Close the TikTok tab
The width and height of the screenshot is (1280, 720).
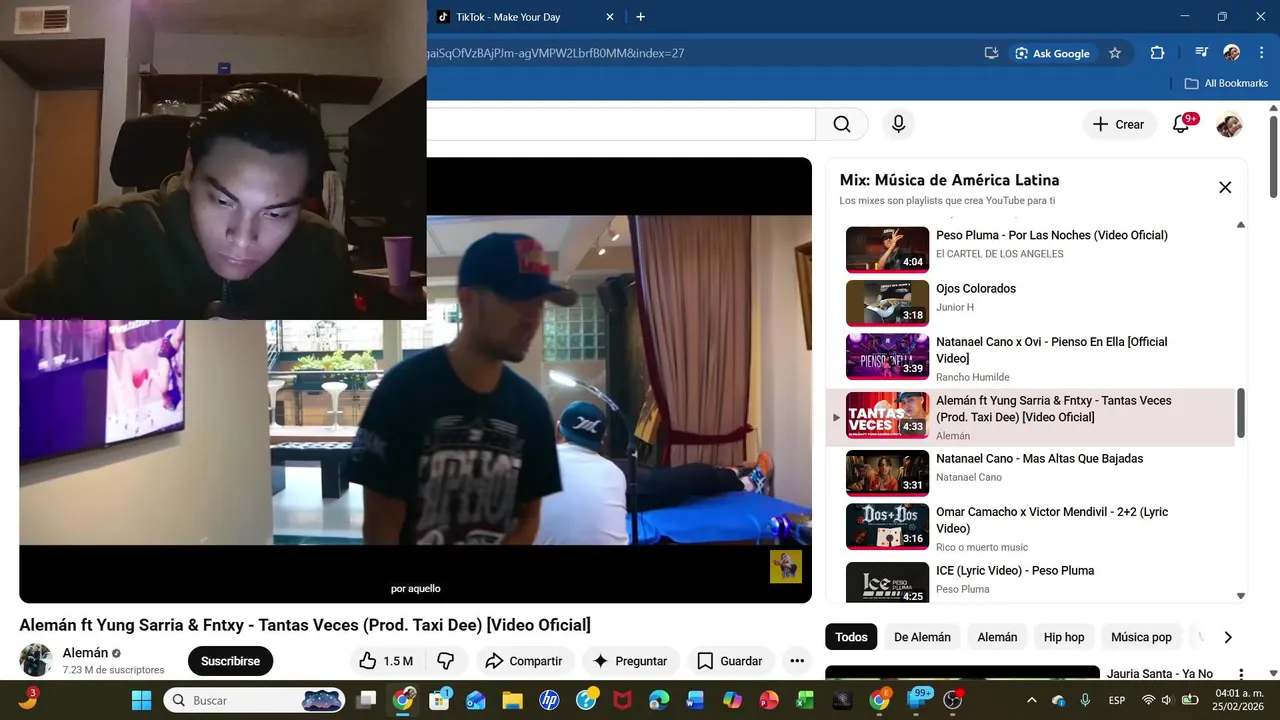(610, 17)
